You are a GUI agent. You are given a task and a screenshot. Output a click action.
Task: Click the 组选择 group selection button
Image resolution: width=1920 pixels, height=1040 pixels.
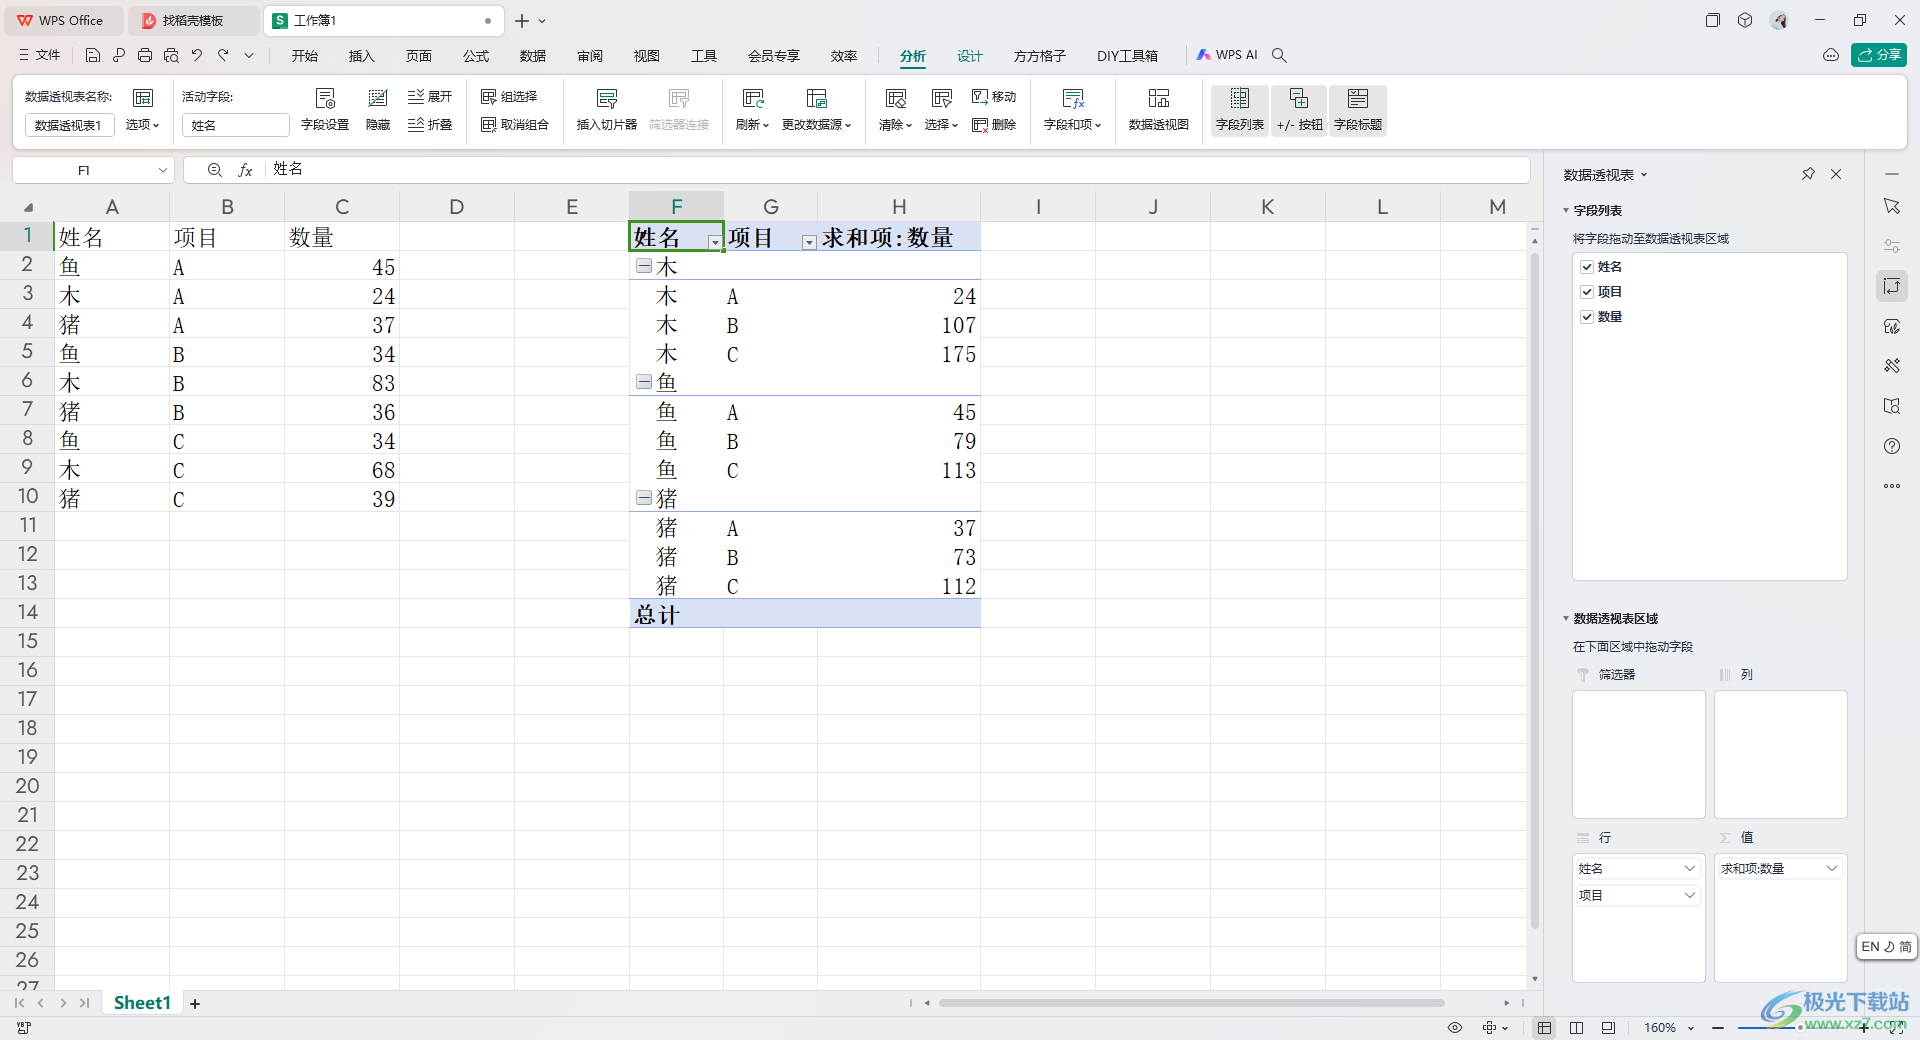(x=510, y=96)
